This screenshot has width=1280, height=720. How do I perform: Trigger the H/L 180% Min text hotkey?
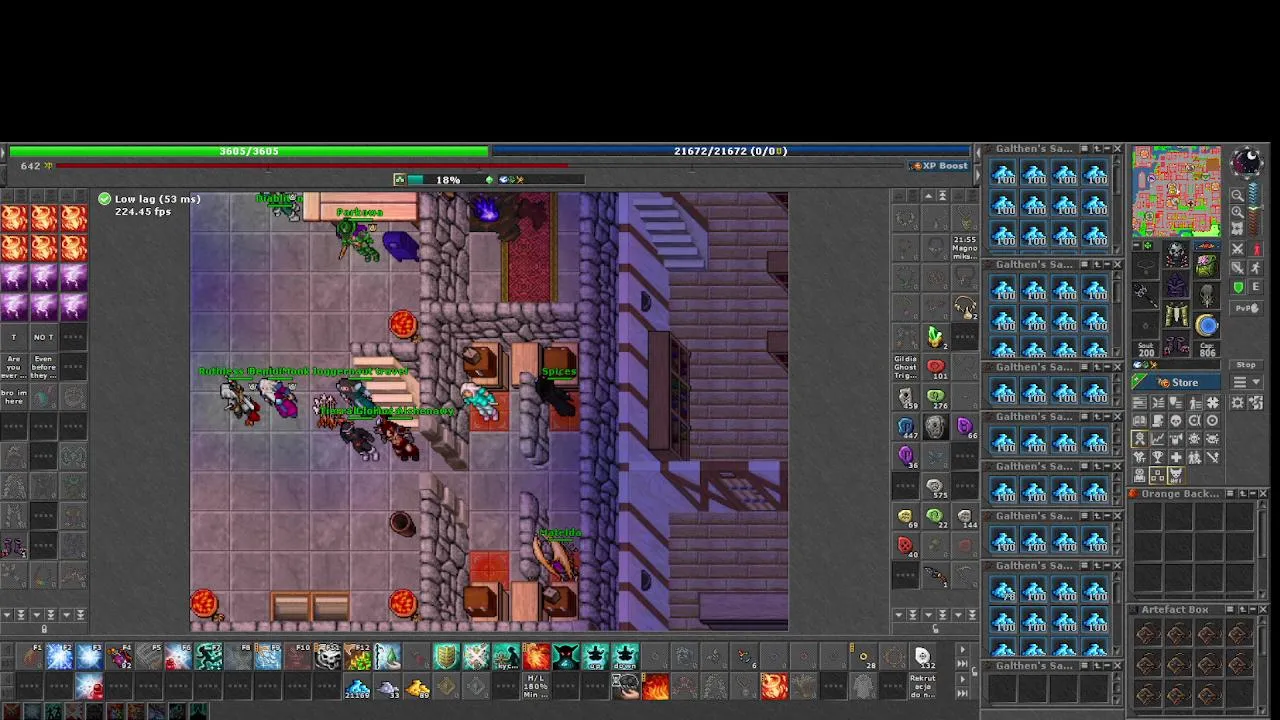pyautogui.click(x=536, y=686)
